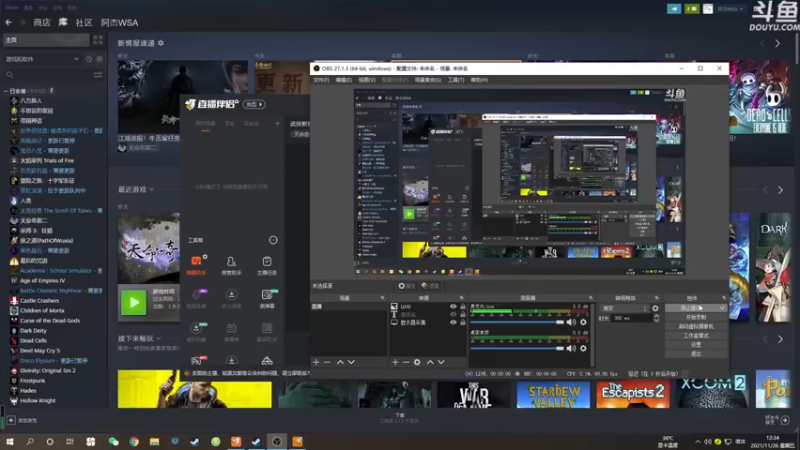Toggle lock on the display capture source
The width and height of the screenshot is (800, 450).
tap(463, 322)
